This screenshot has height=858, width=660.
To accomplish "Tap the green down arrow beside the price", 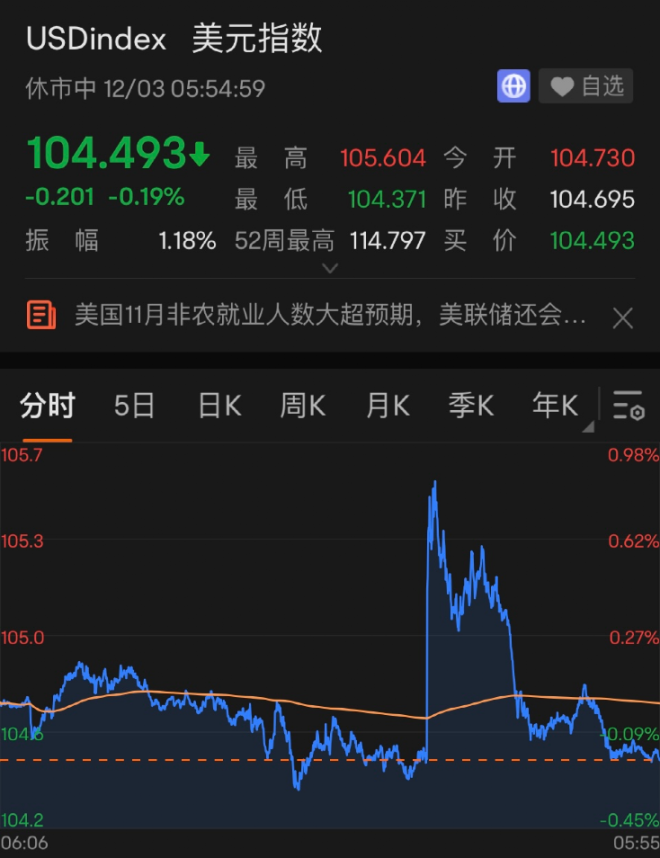I will tap(199, 155).
